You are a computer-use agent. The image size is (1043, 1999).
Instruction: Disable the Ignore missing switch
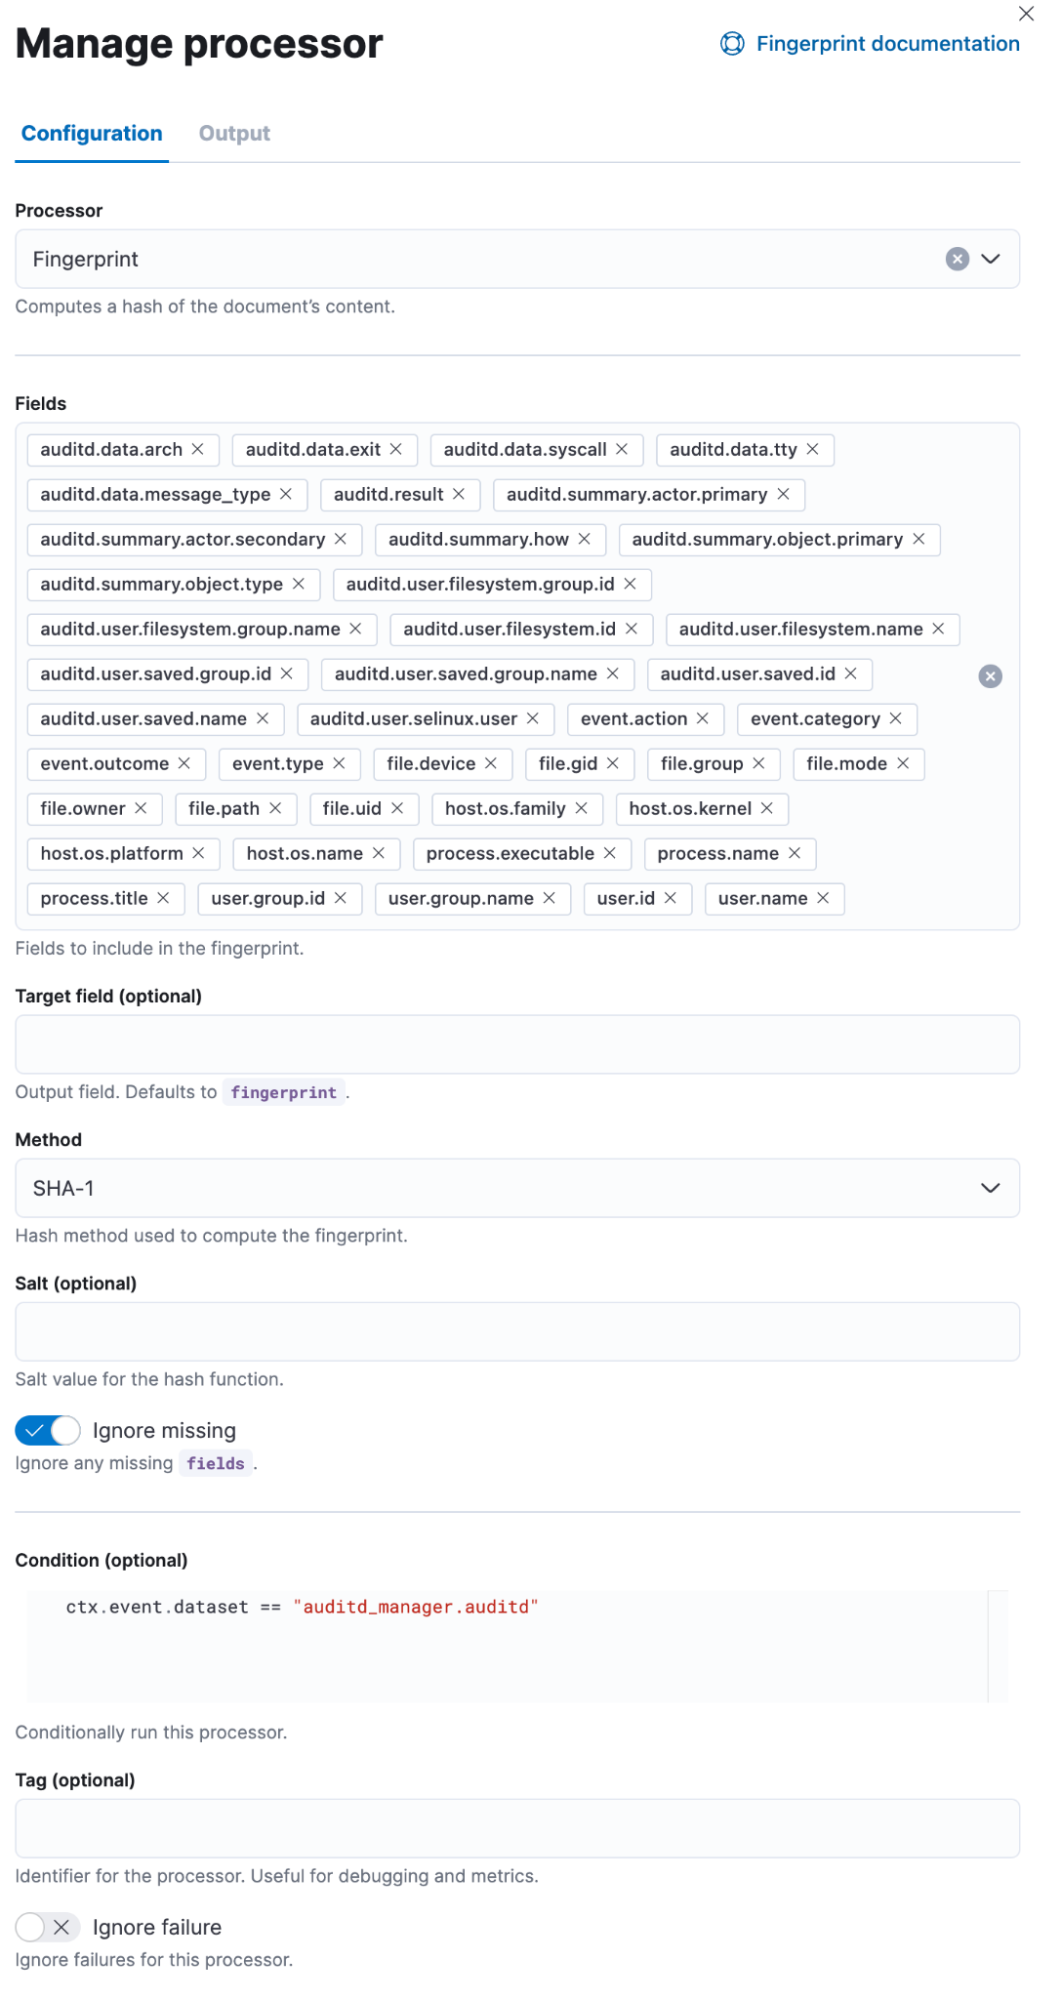[48, 1431]
